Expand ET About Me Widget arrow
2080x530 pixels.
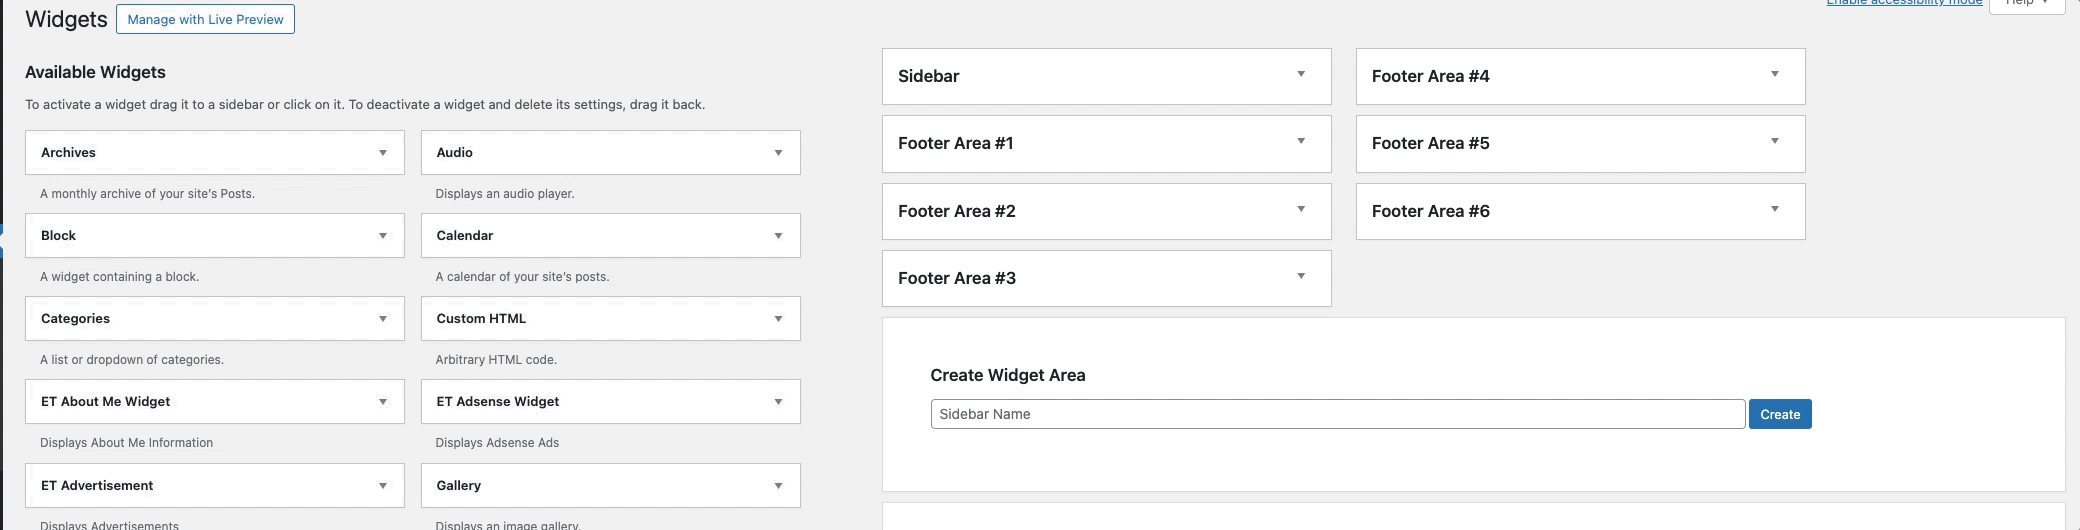(383, 402)
